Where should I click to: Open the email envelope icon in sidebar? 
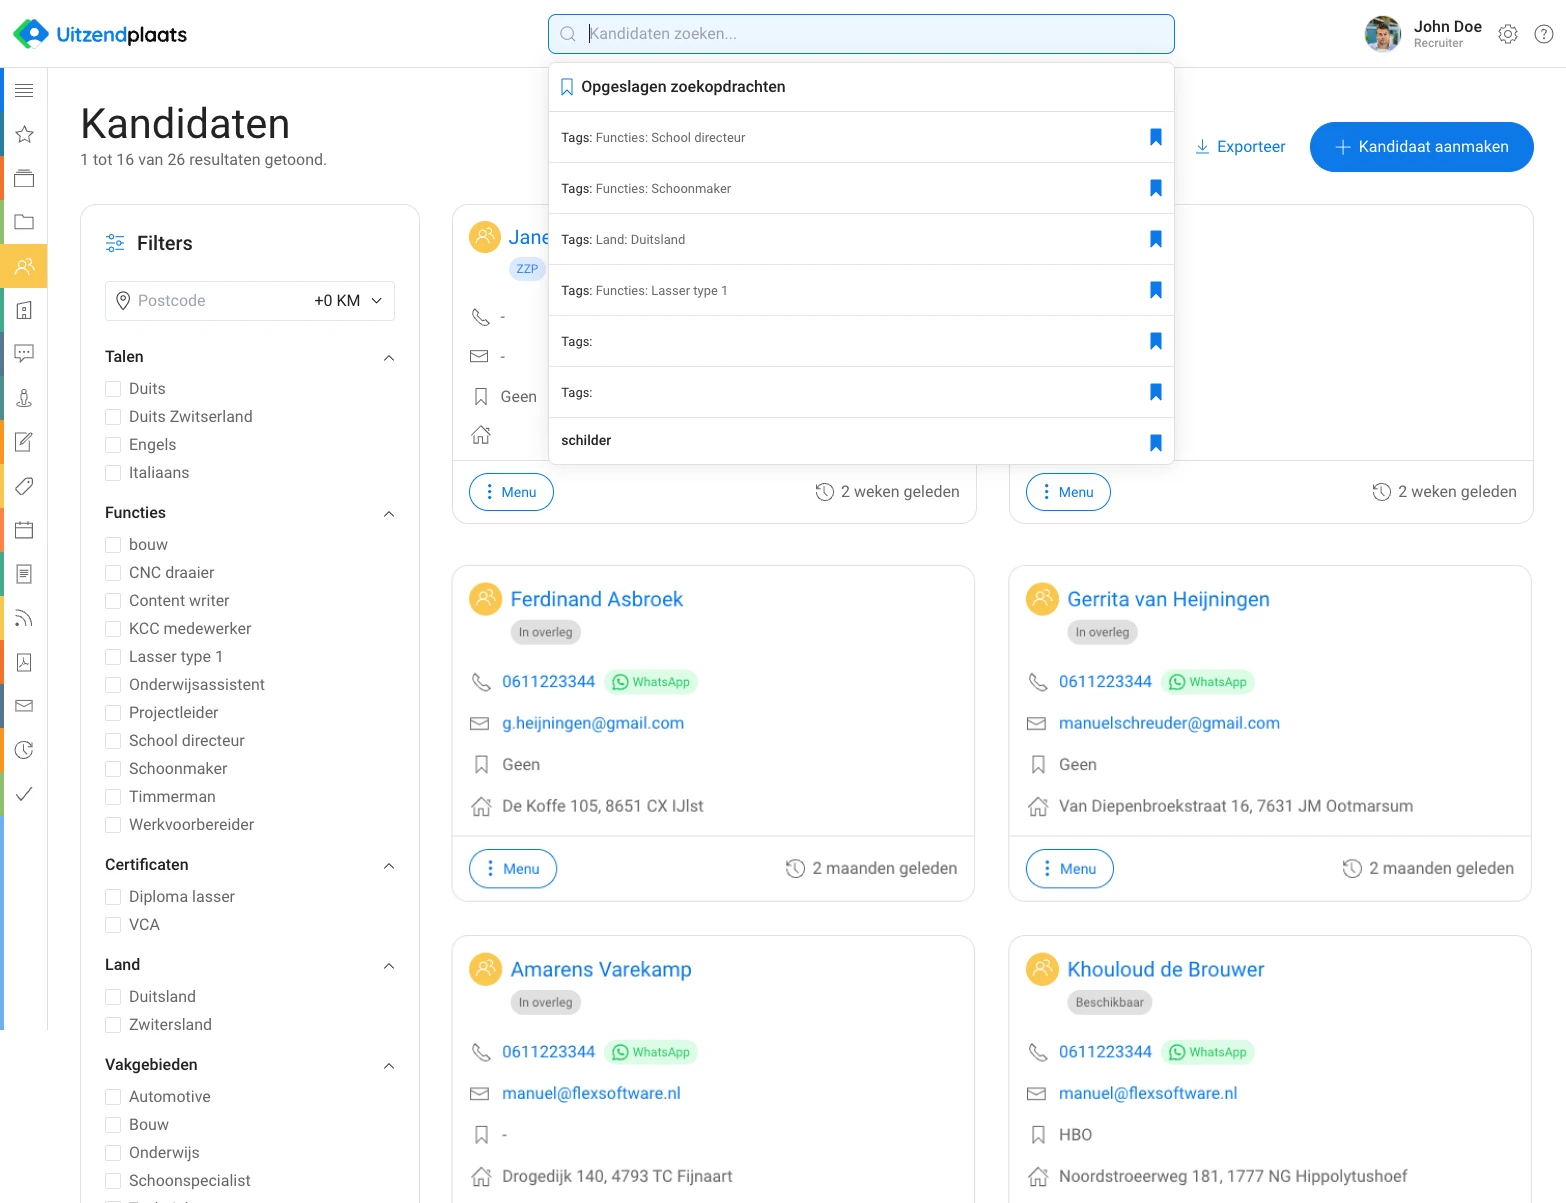pyautogui.click(x=24, y=706)
